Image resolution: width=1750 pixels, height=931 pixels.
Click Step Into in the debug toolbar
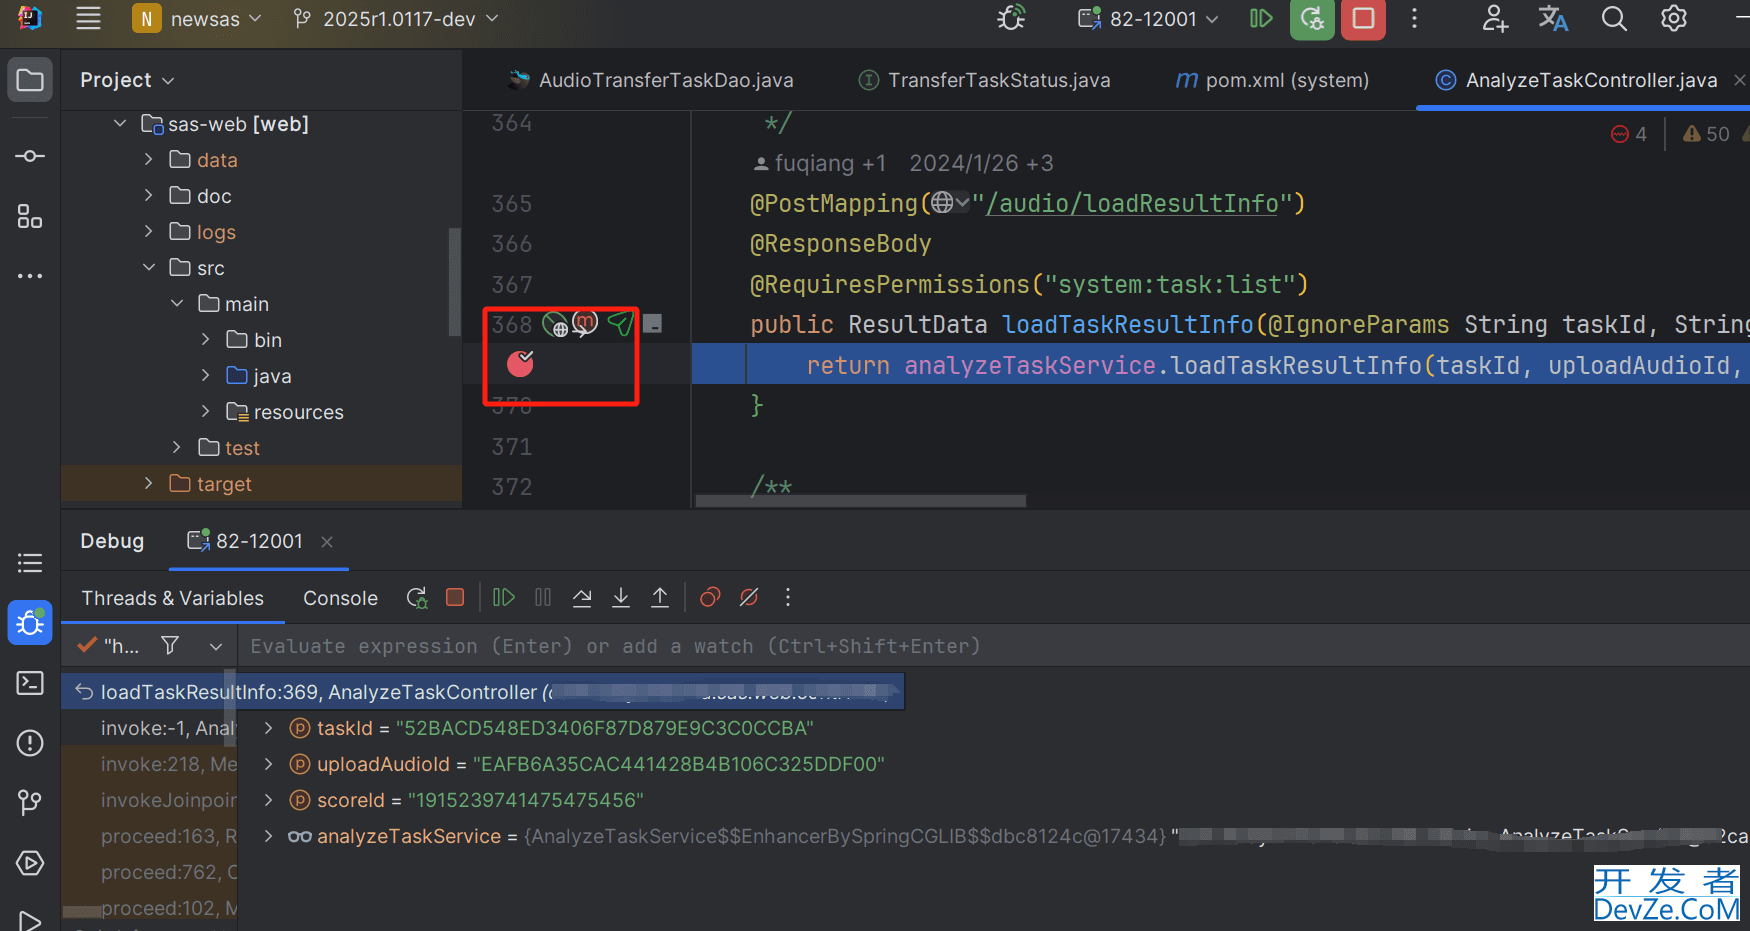coord(621,598)
